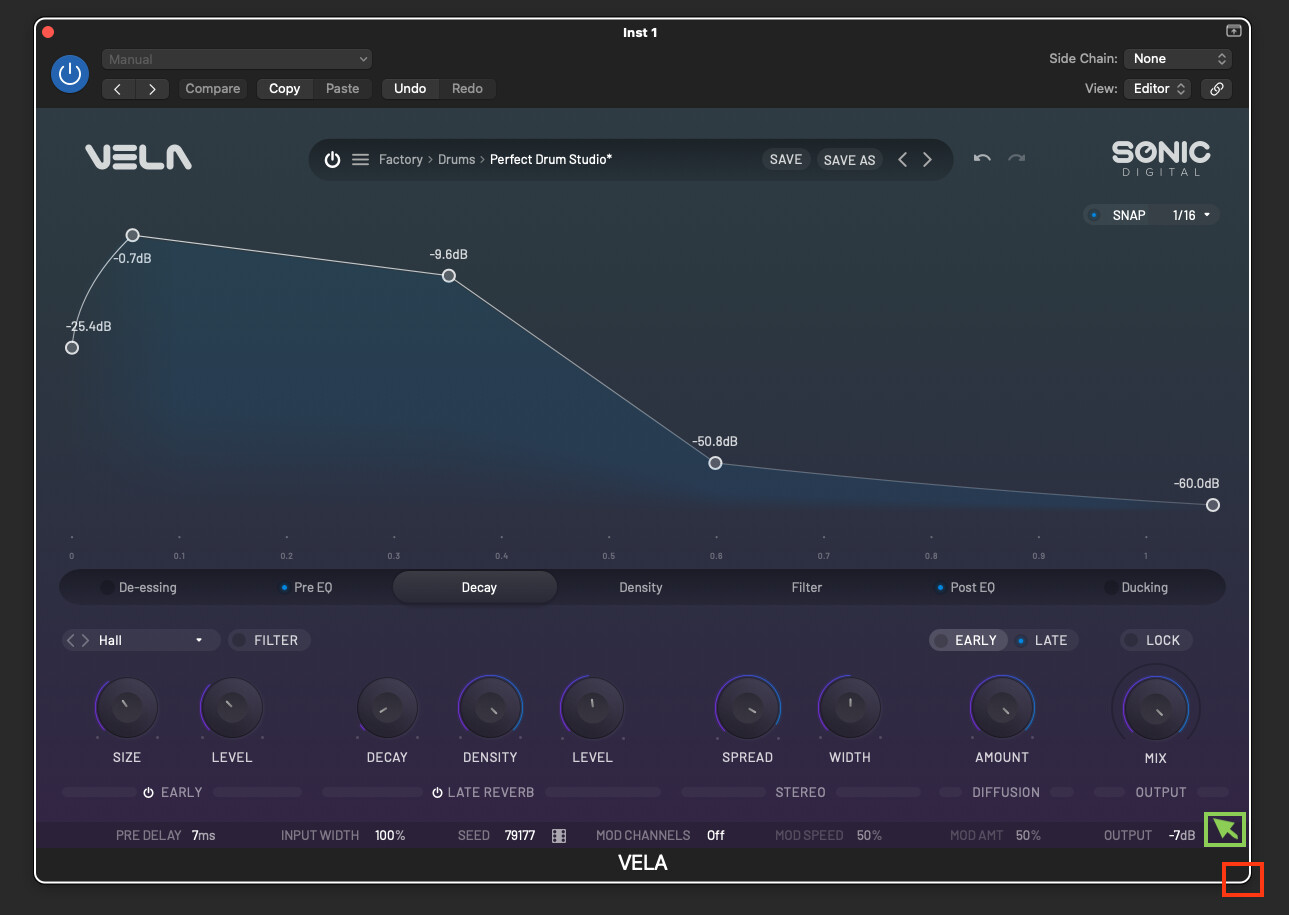Open the snap 1/16 grid dropdown

coord(1192,215)
